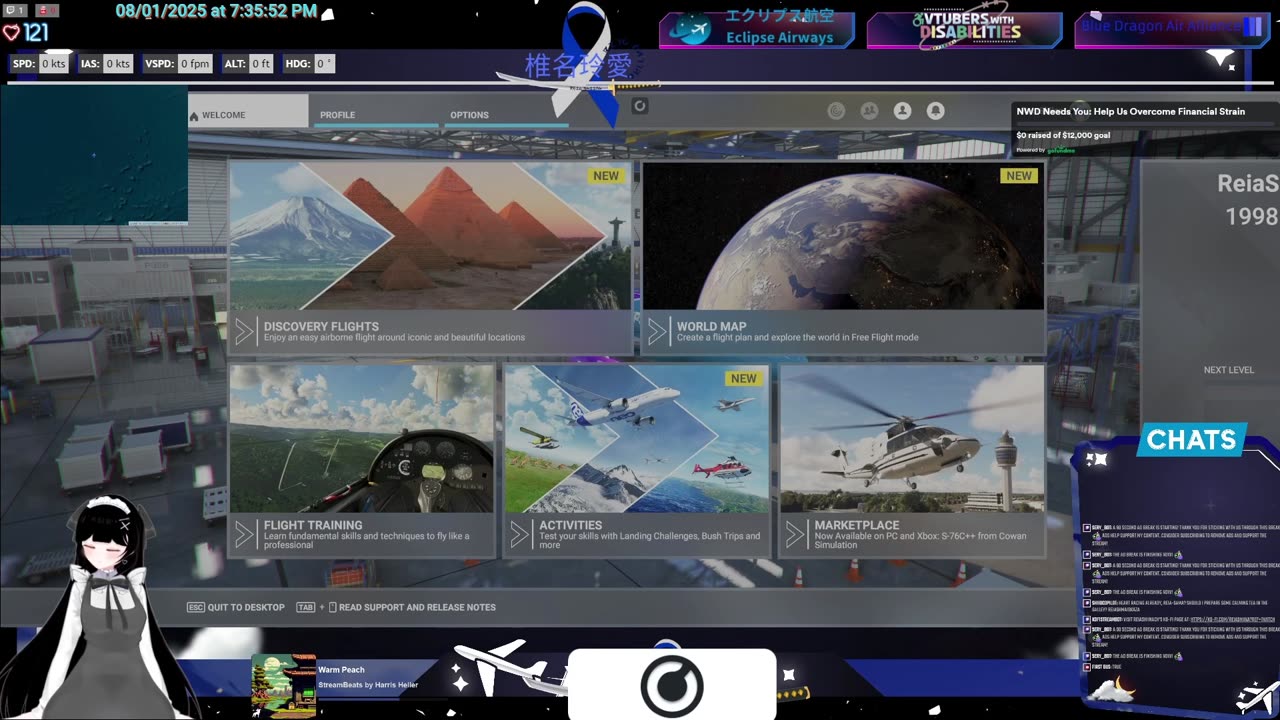Click the date and time stamp

[x=216, y=12]
